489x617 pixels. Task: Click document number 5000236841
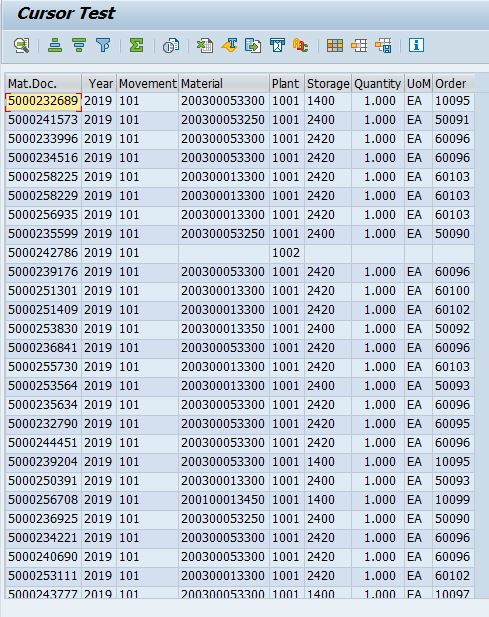[43, 348]
